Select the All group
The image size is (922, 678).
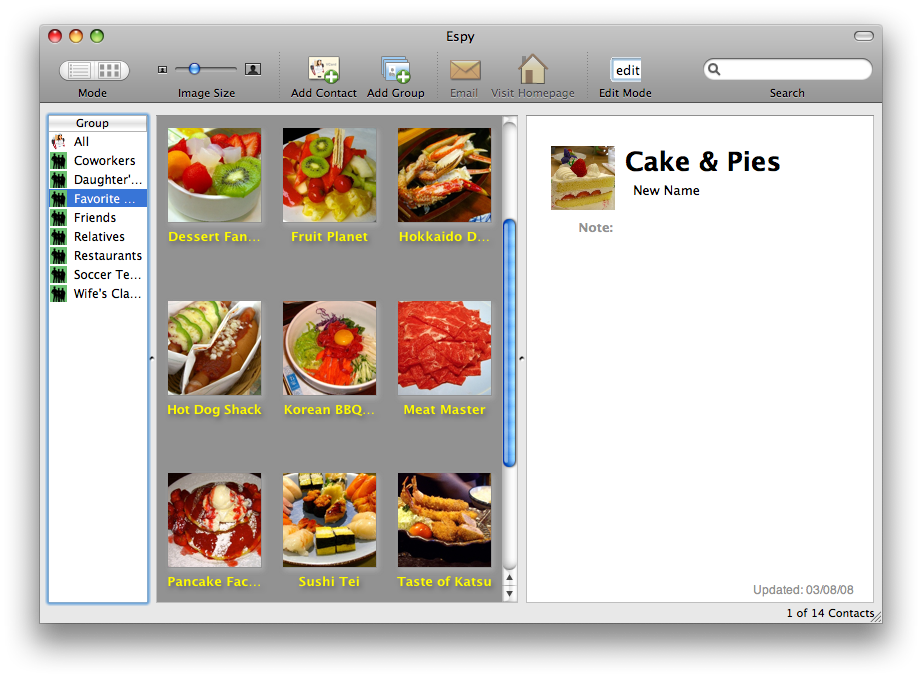(98, 142)
